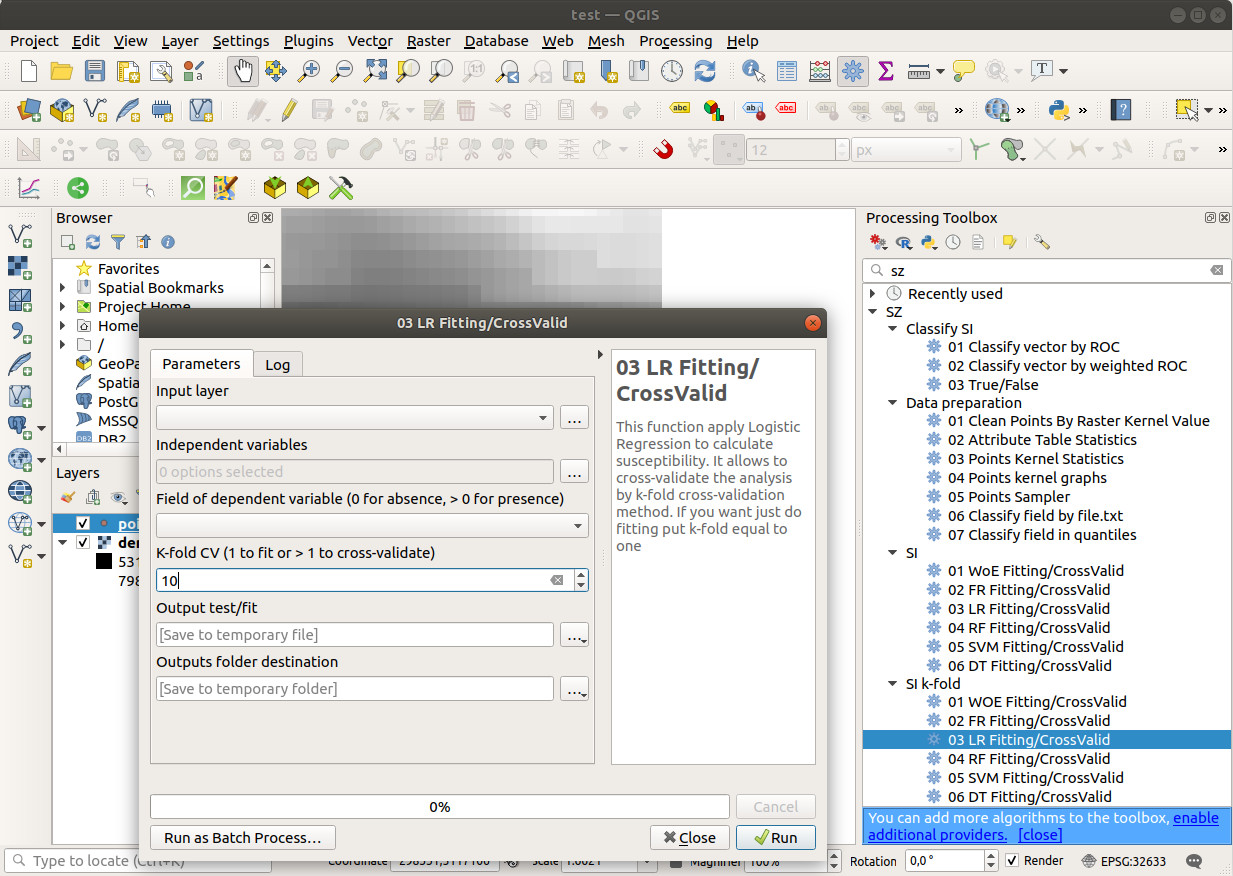This screenshot has height=876, width=1233.
Task: Click Run as Batch Process button
Action: [x=243, y=838]
